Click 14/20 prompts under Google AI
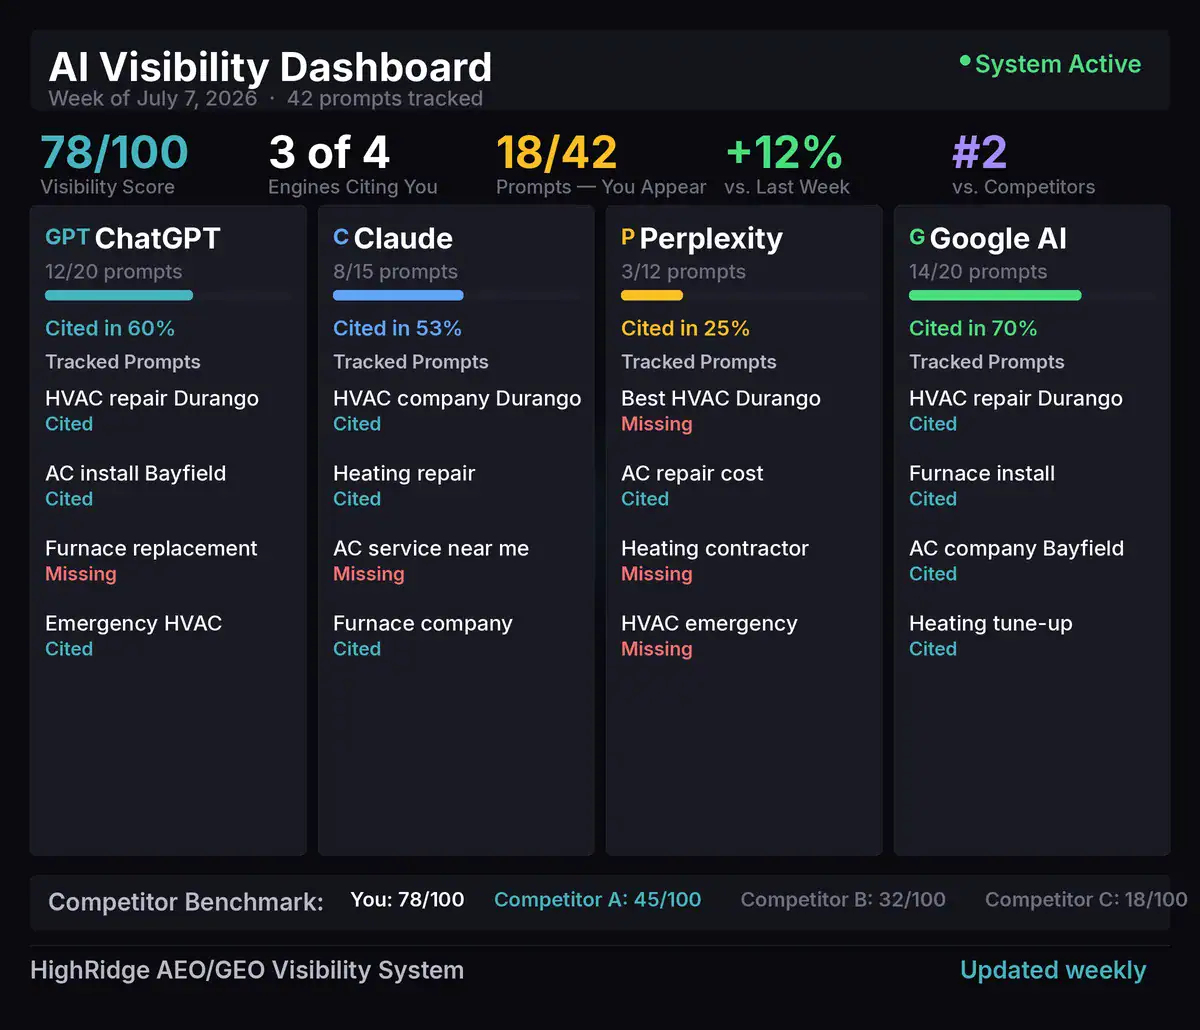The width and height of the screenshot is (1200, 1030). 978,272
